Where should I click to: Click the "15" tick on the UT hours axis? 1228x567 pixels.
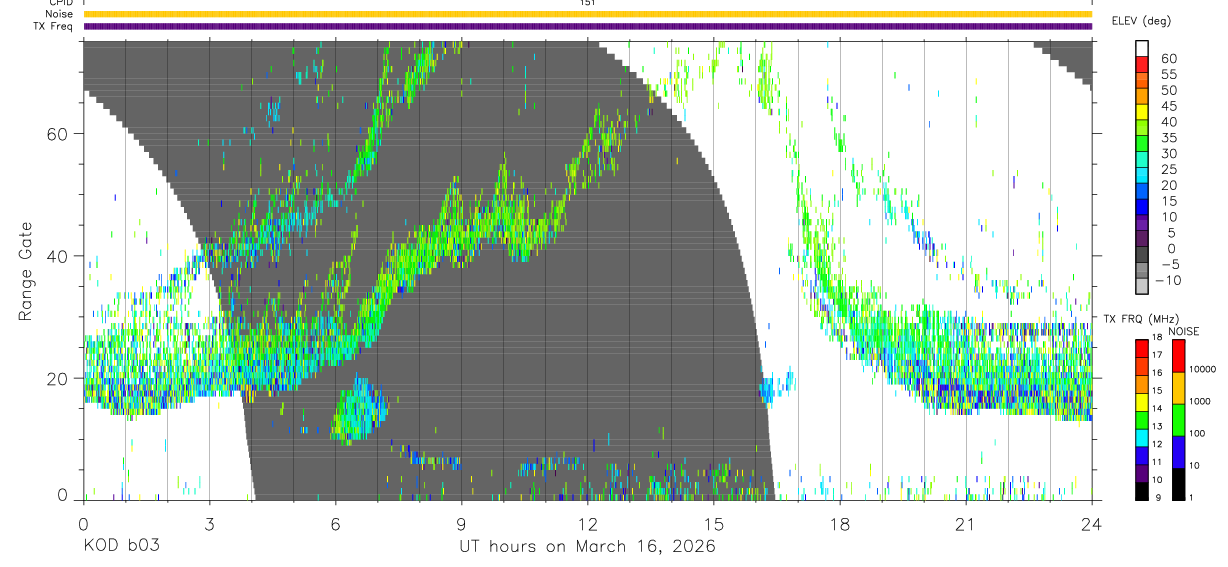tap(714, 524)
